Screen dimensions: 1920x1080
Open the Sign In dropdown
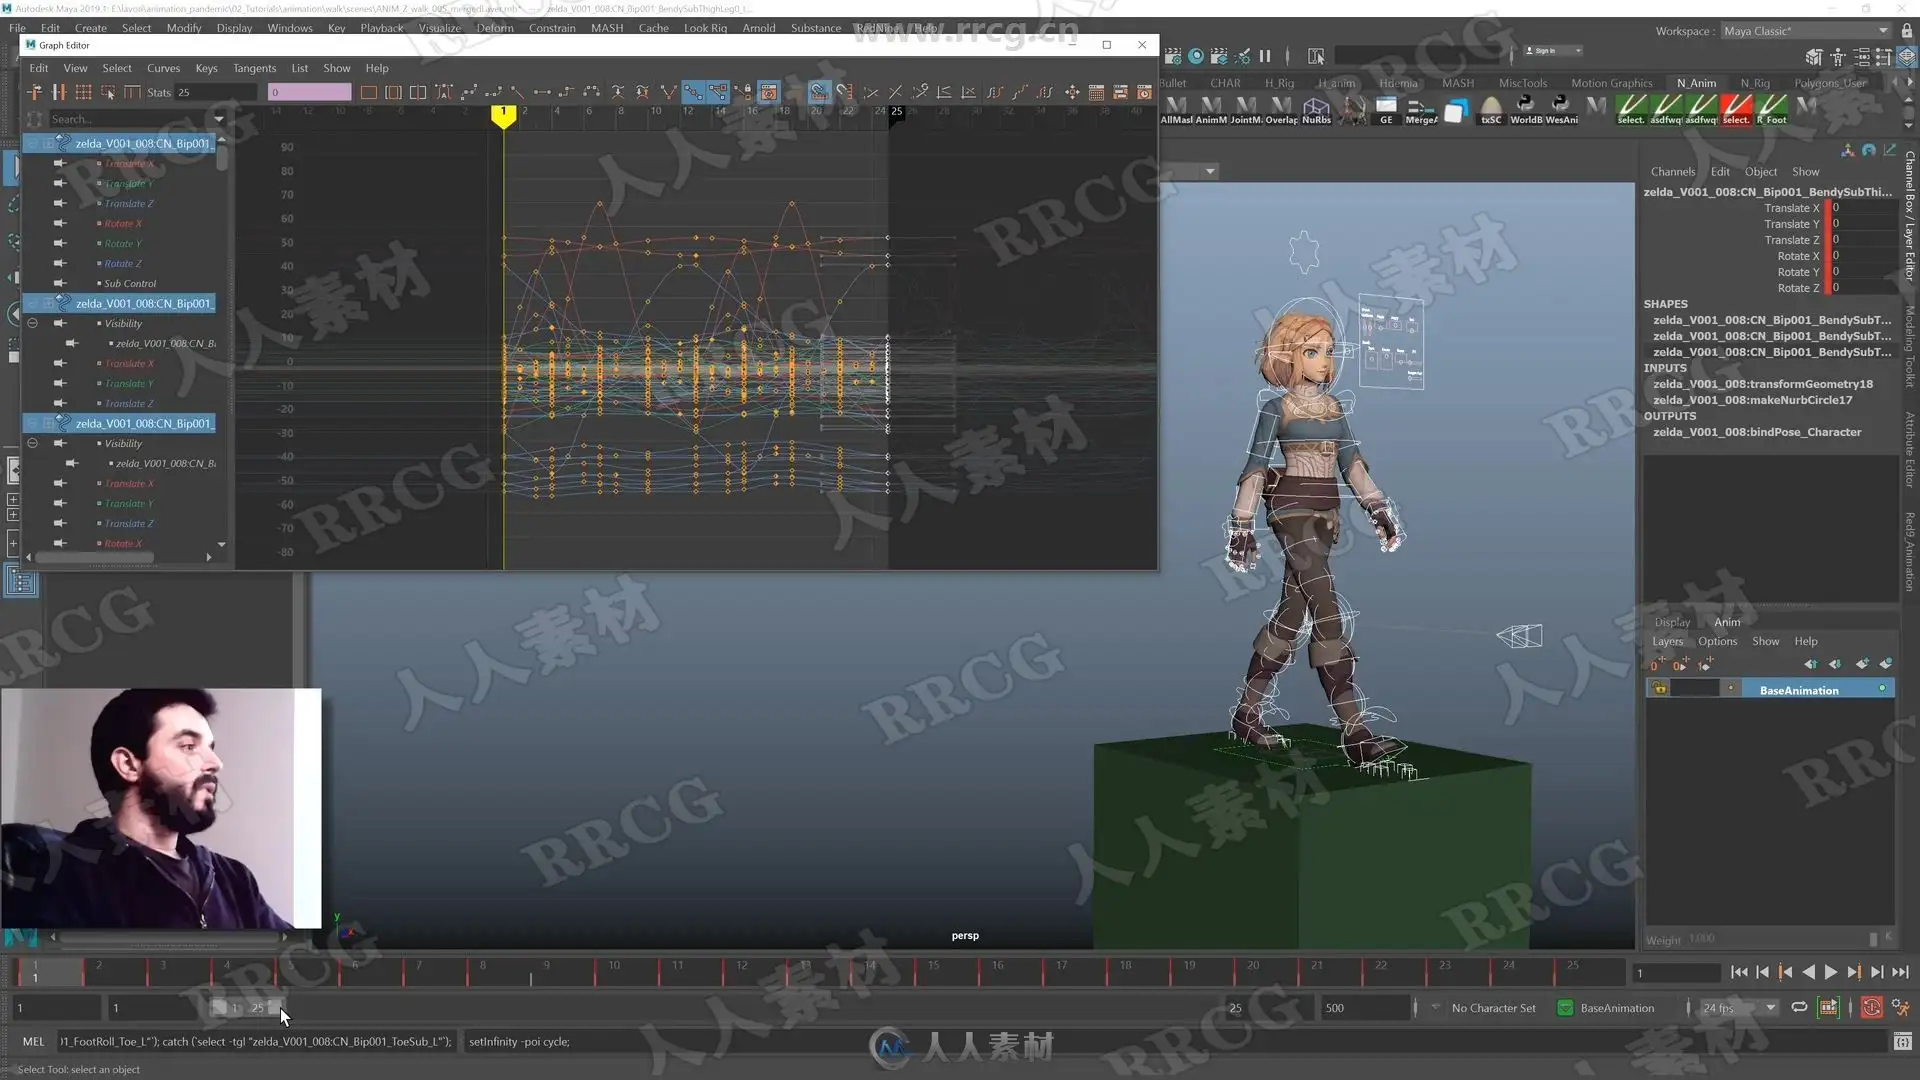[x=1553, y=51]
